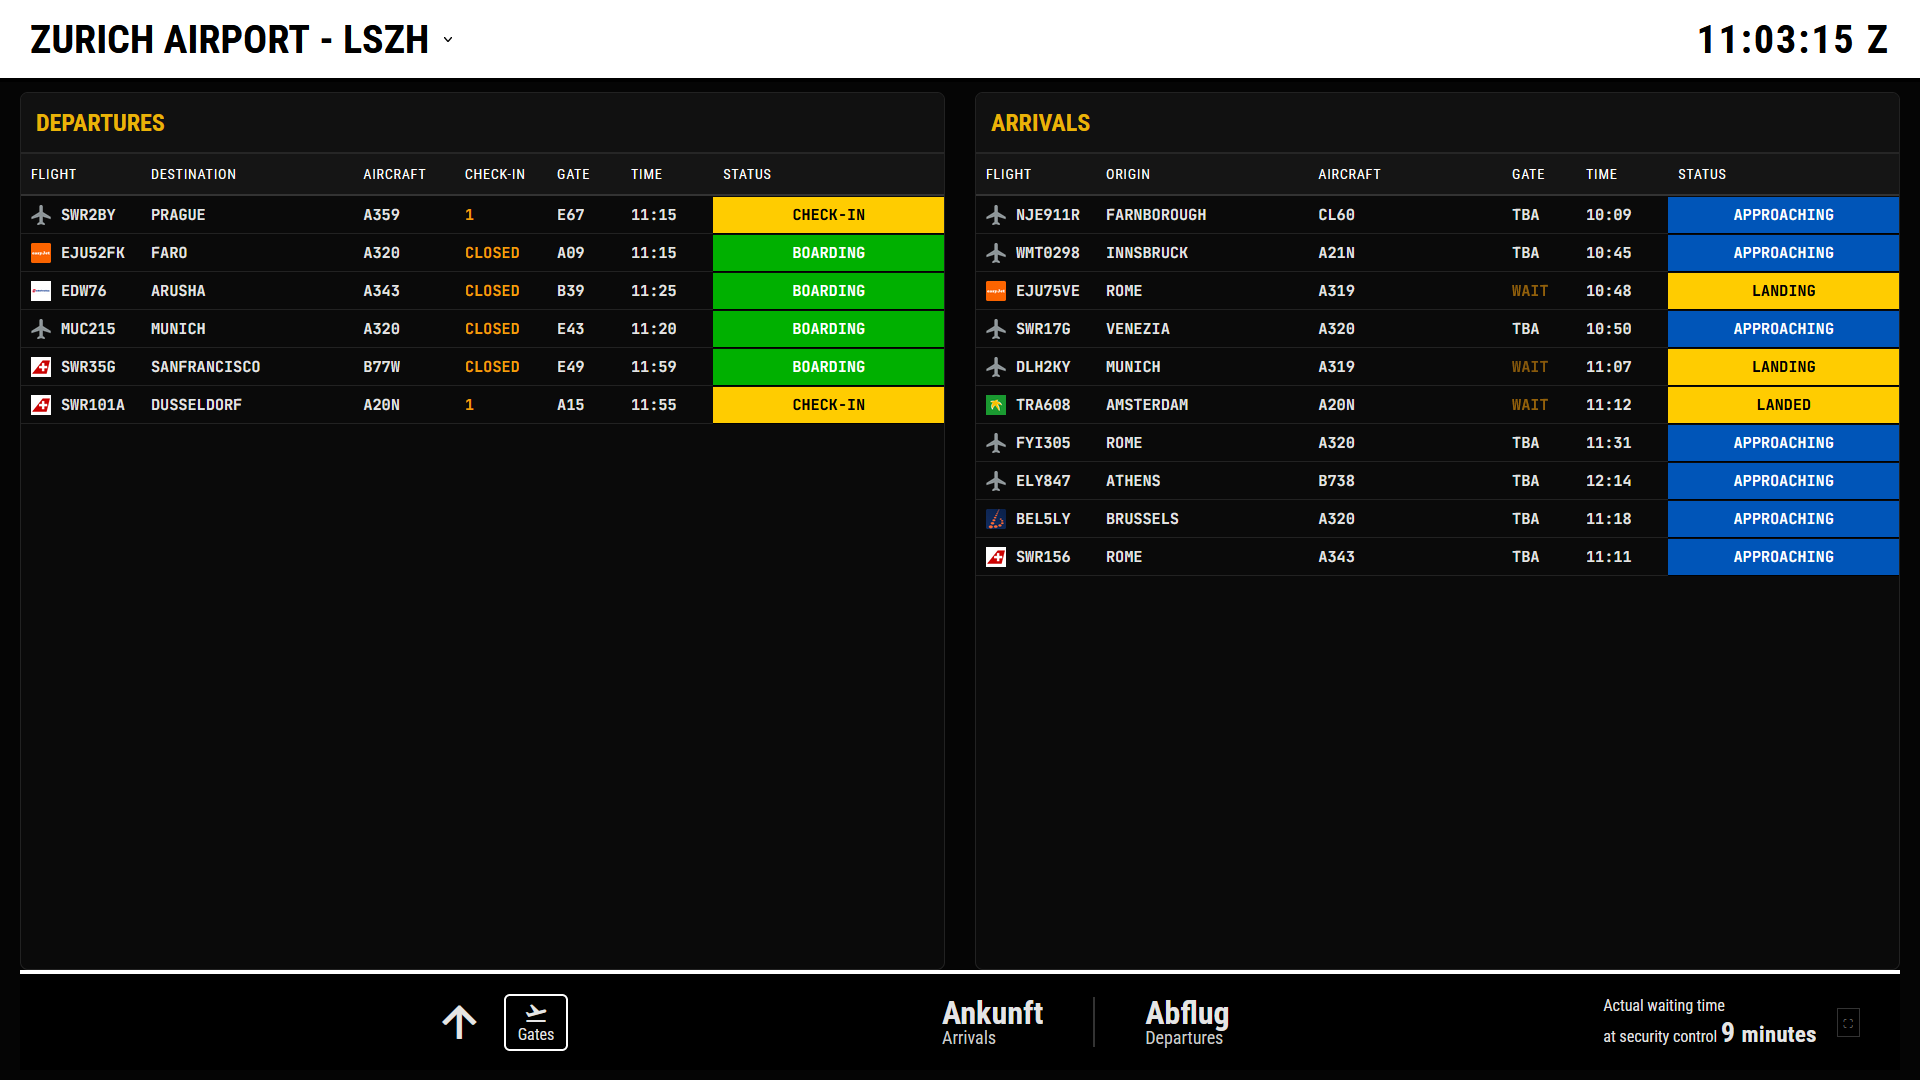The height and width of the screenshot is (1080, 1920).
Task: Select the Ankunft Arrivals tab
Action: pos(992,1022)
